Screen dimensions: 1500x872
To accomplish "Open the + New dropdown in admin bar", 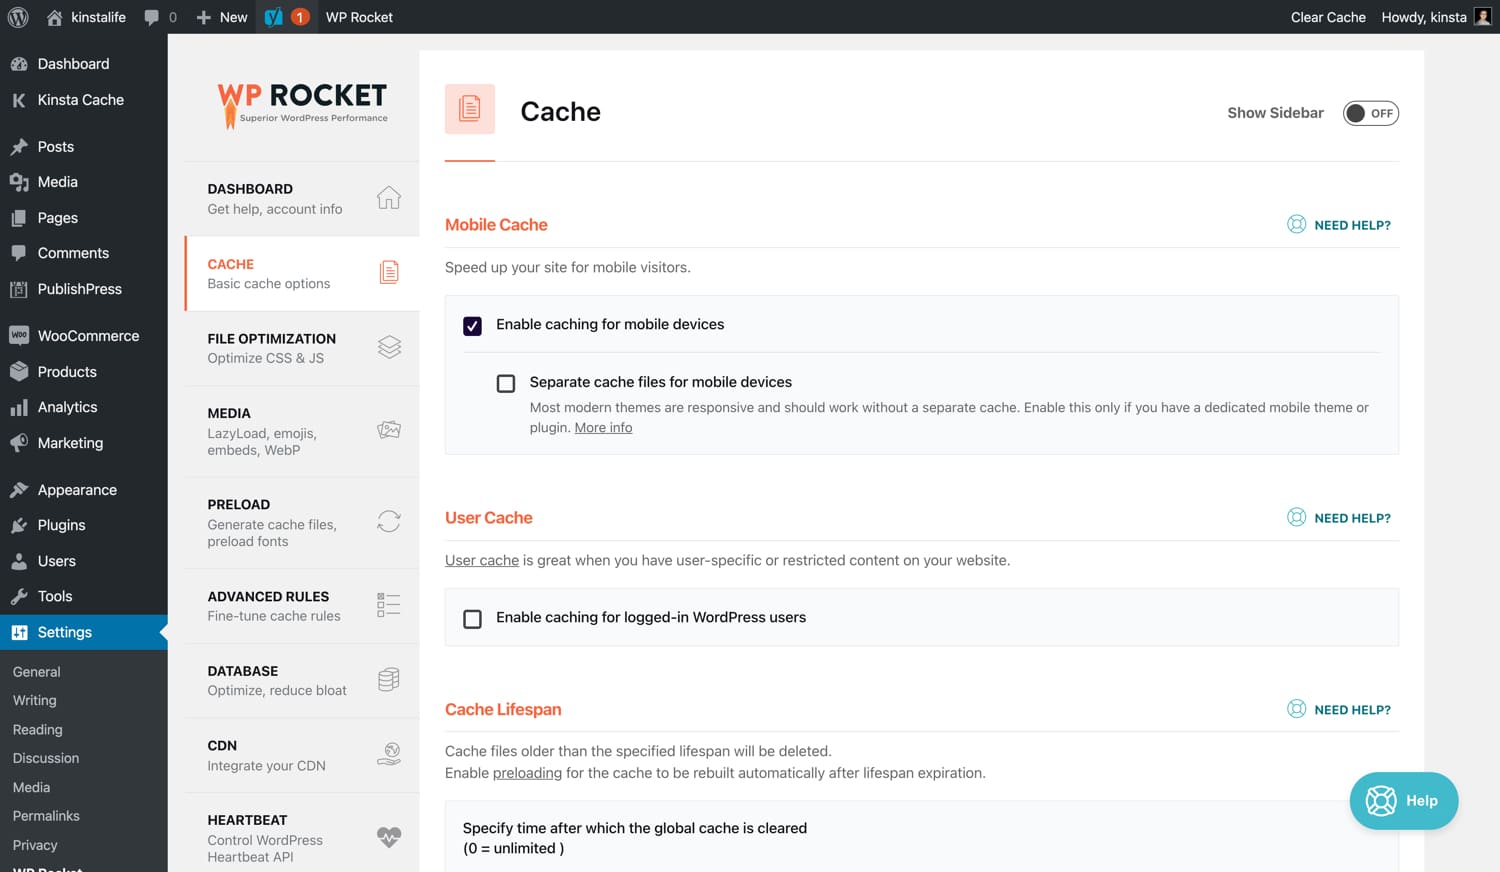I will (220, 16).
